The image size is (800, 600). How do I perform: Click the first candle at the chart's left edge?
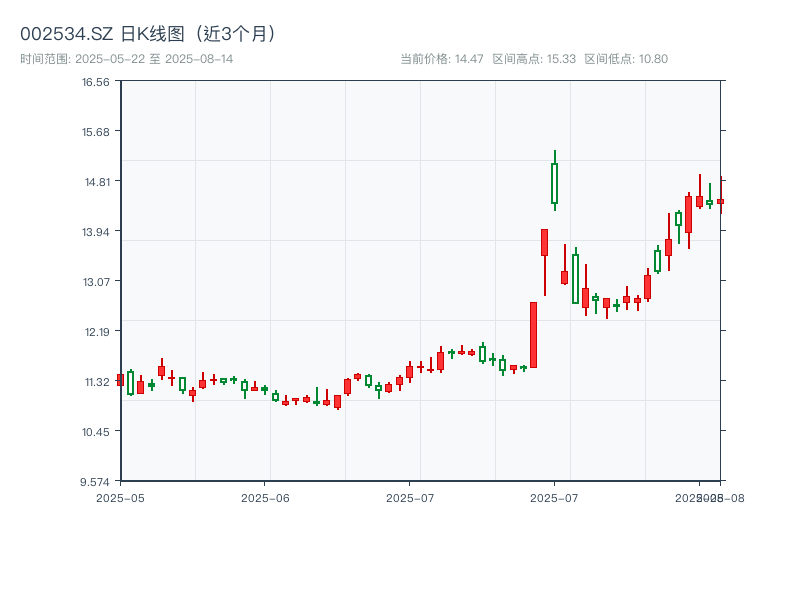tap(120, 379)
